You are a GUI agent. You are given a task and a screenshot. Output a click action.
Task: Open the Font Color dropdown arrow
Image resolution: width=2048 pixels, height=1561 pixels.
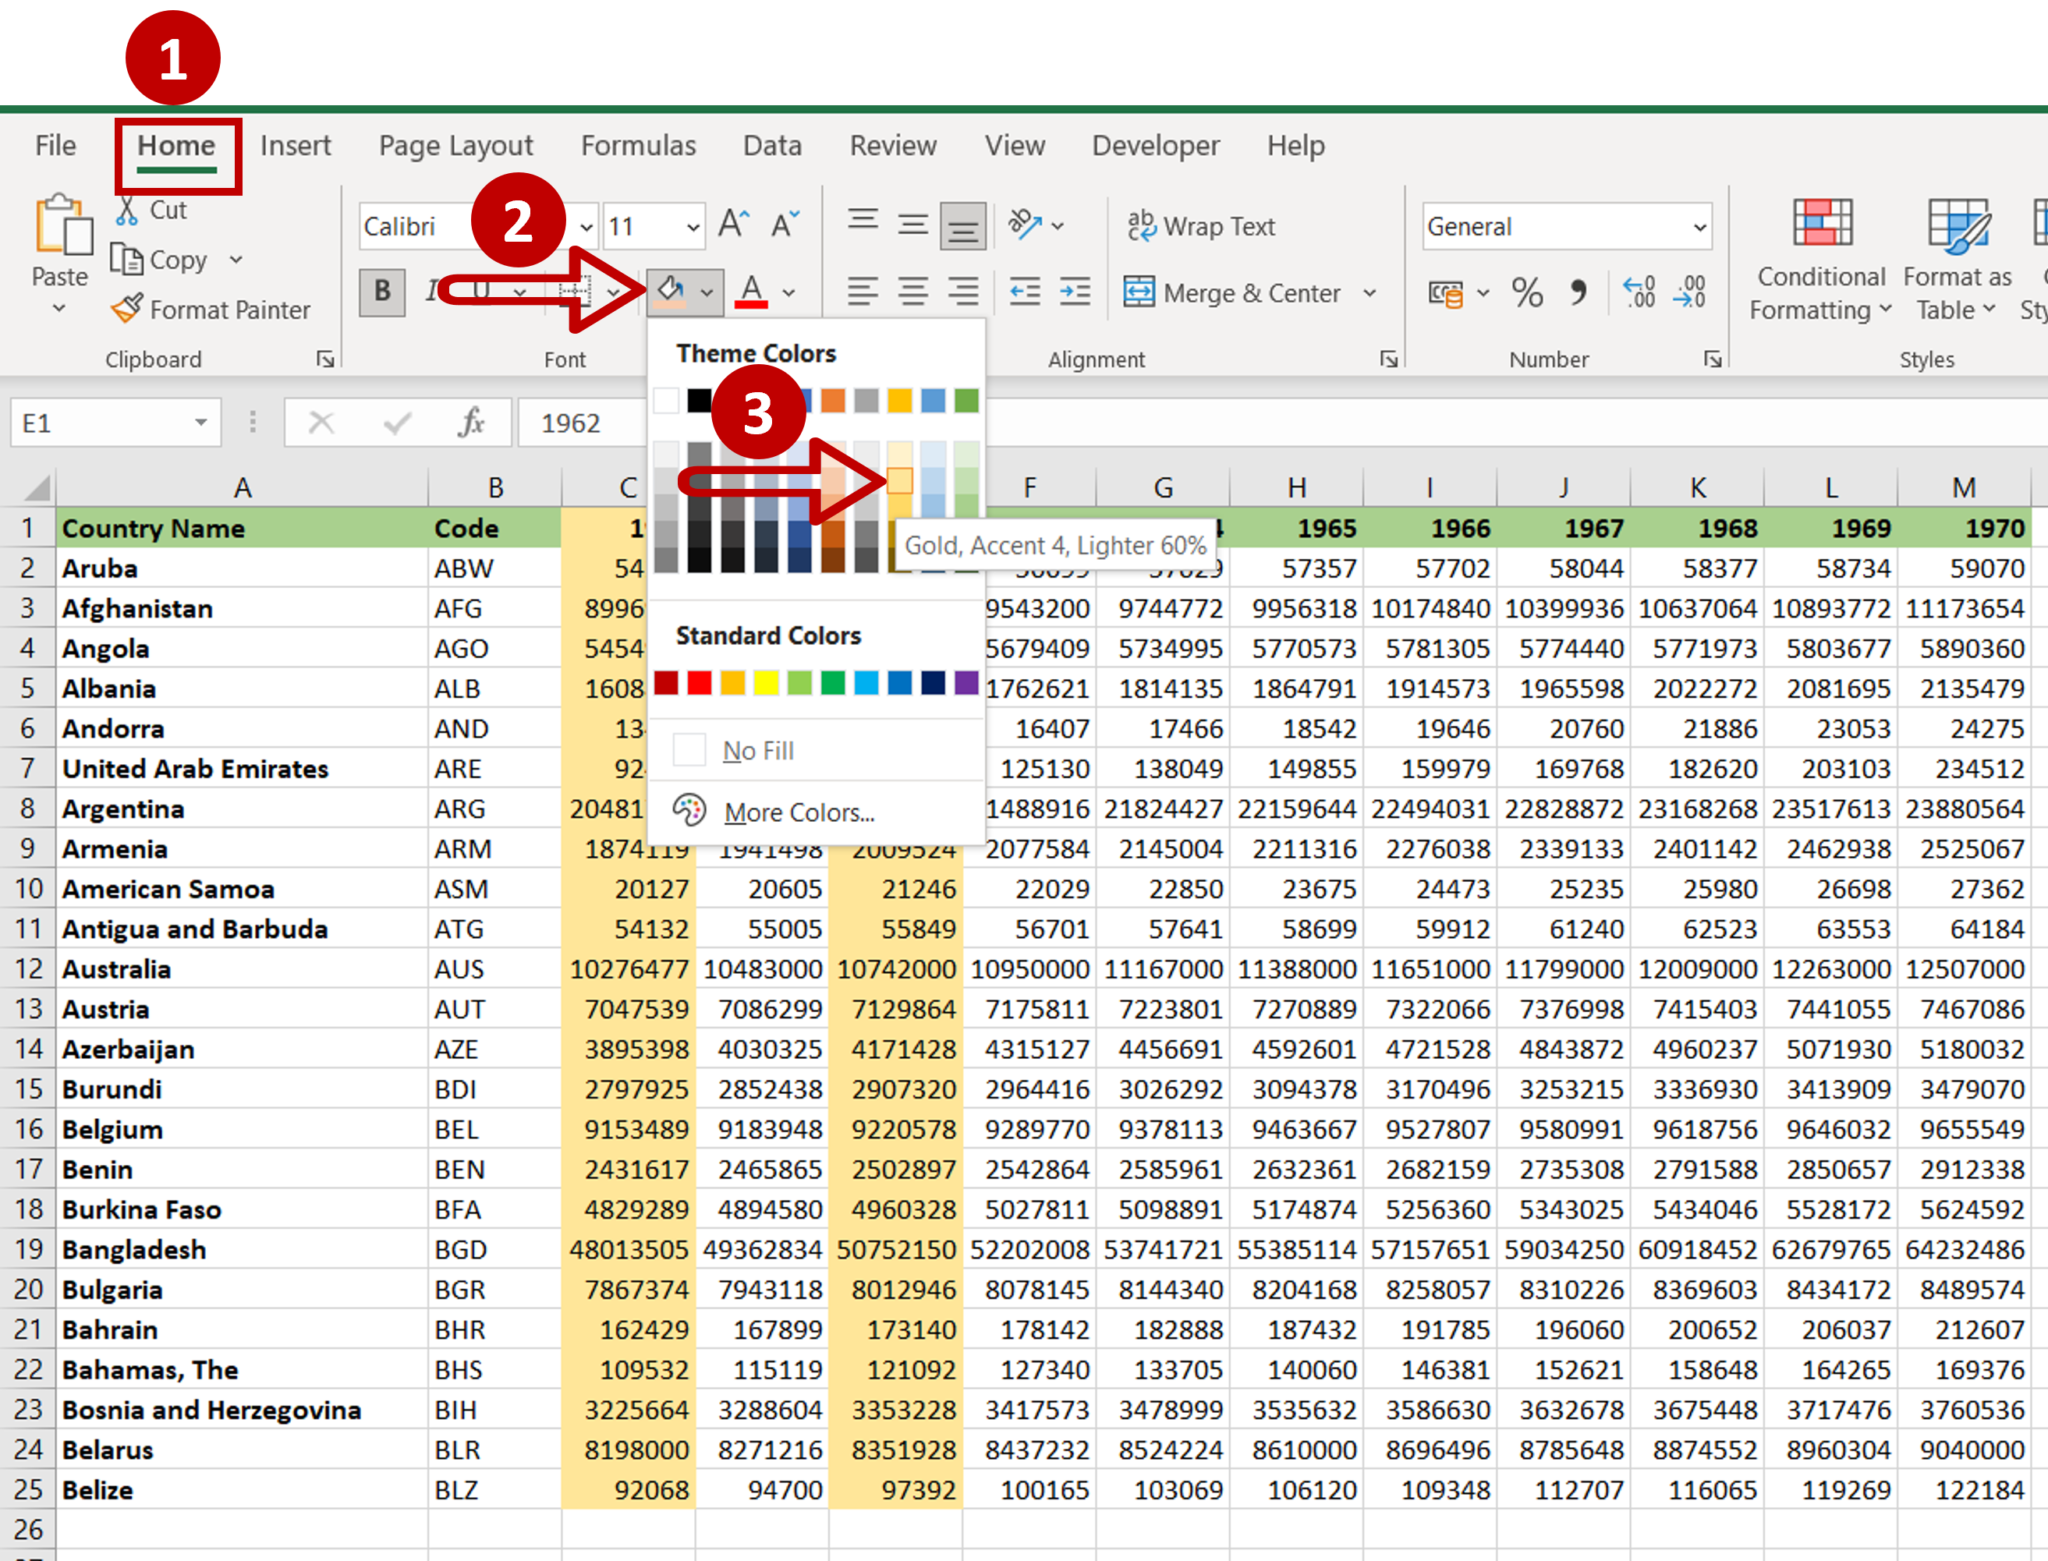[788, 292]
